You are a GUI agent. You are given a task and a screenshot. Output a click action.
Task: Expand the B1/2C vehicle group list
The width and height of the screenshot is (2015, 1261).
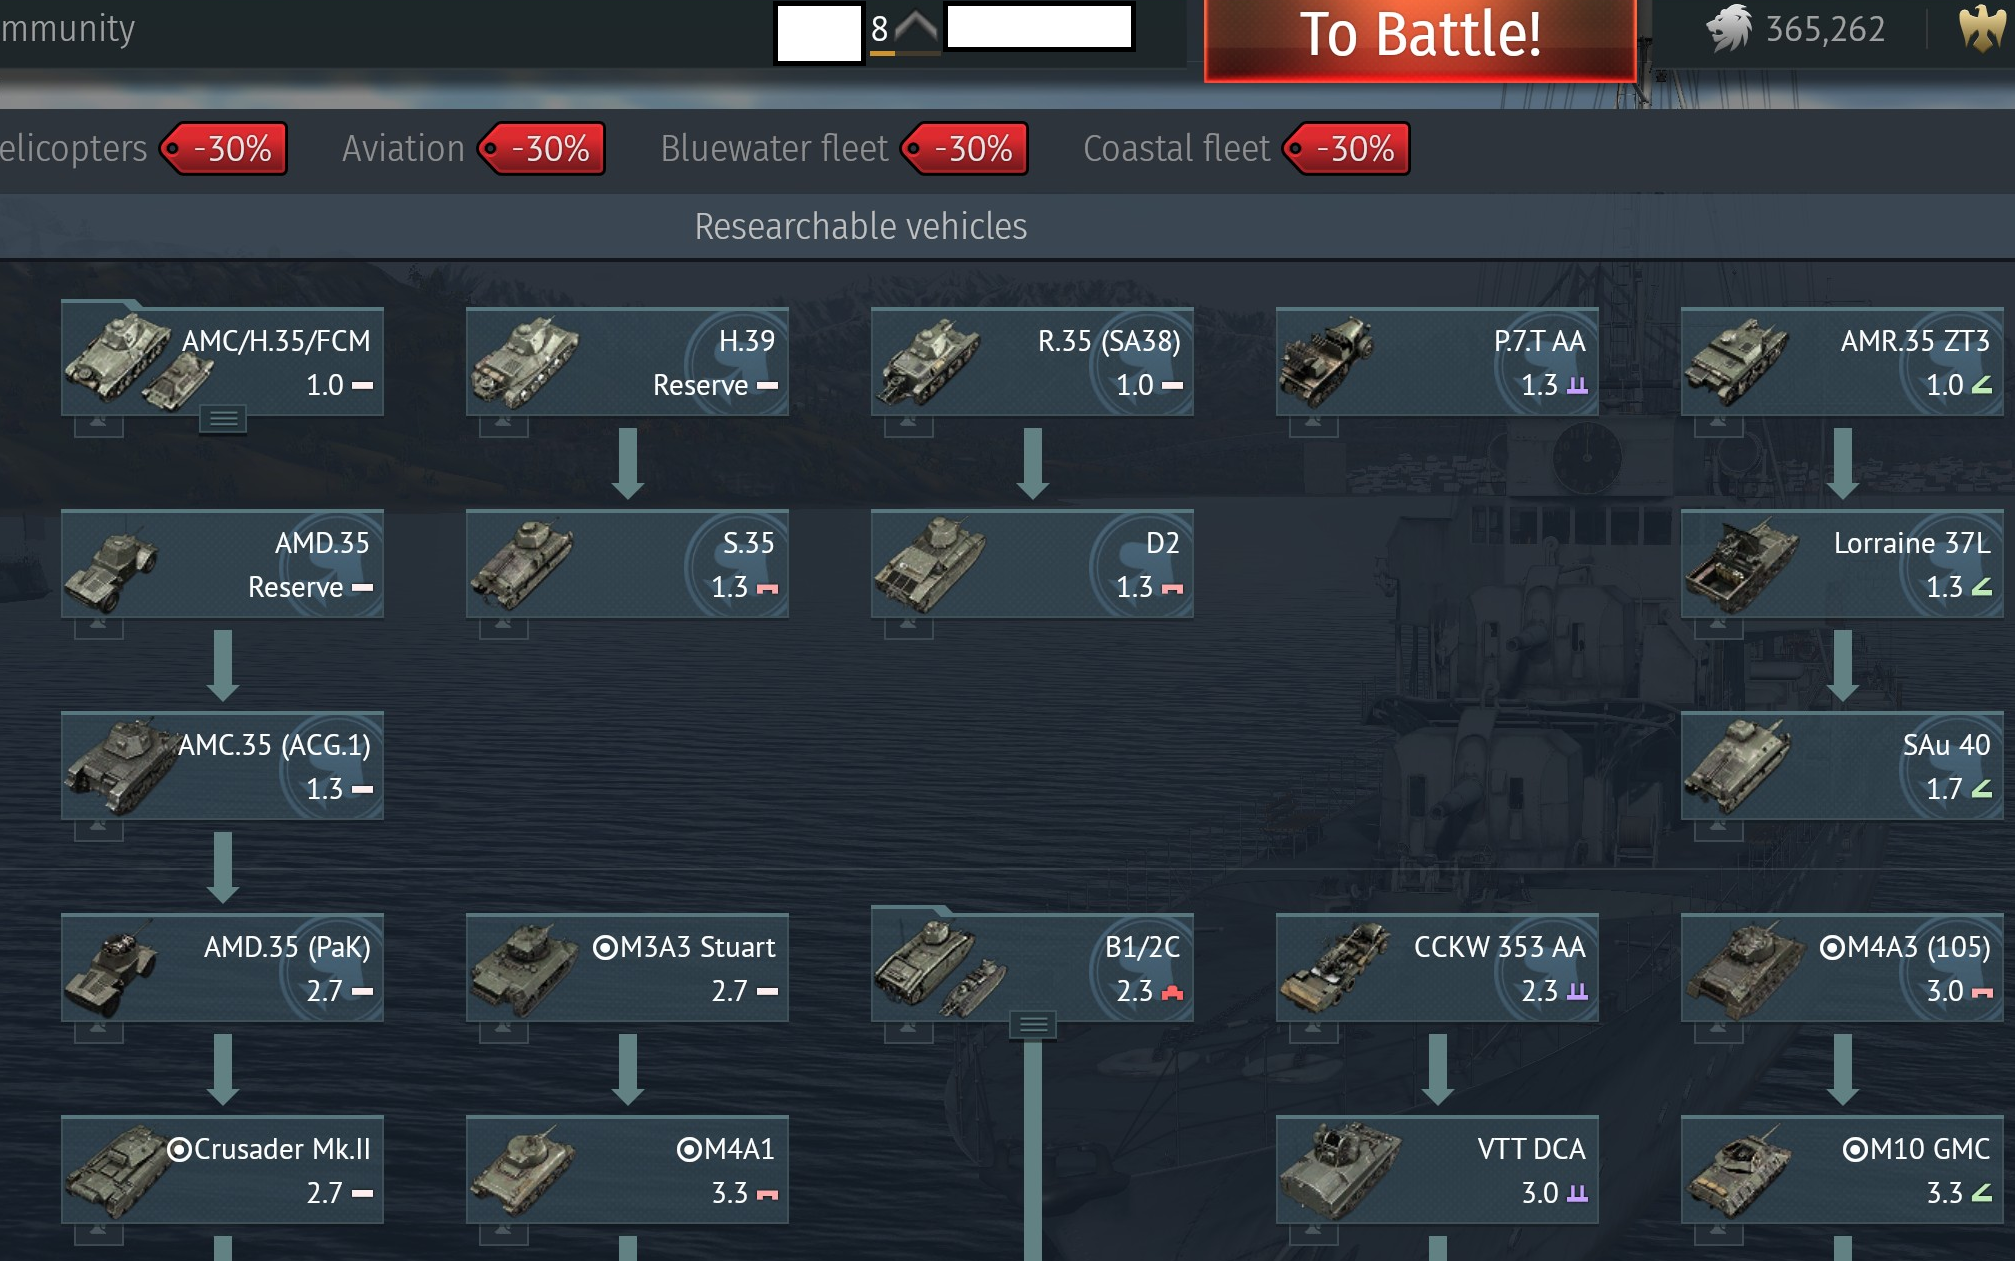pyautogui.click(x=1033, y=1025)
